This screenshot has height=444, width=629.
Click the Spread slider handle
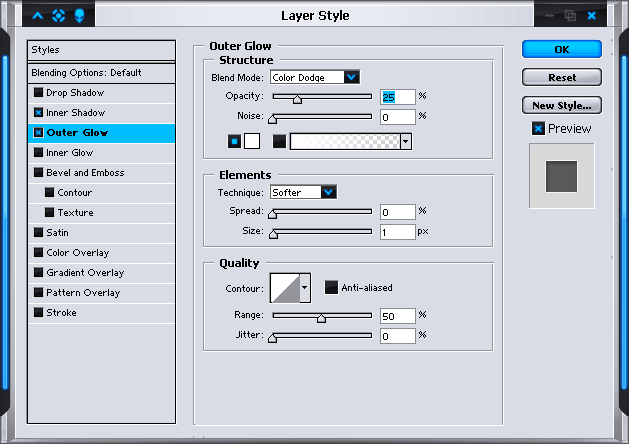[272, 214]
